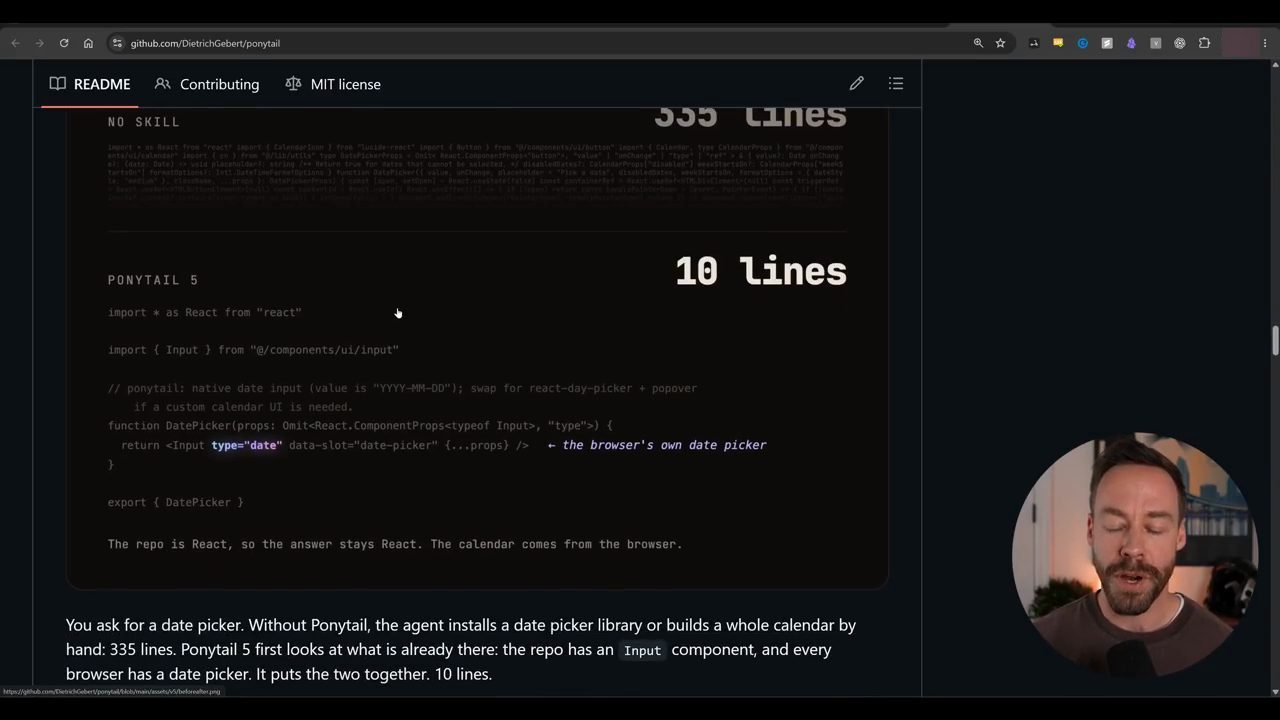1280x720 pixels.
Task: Go back to the previous page
Action: 15,43
